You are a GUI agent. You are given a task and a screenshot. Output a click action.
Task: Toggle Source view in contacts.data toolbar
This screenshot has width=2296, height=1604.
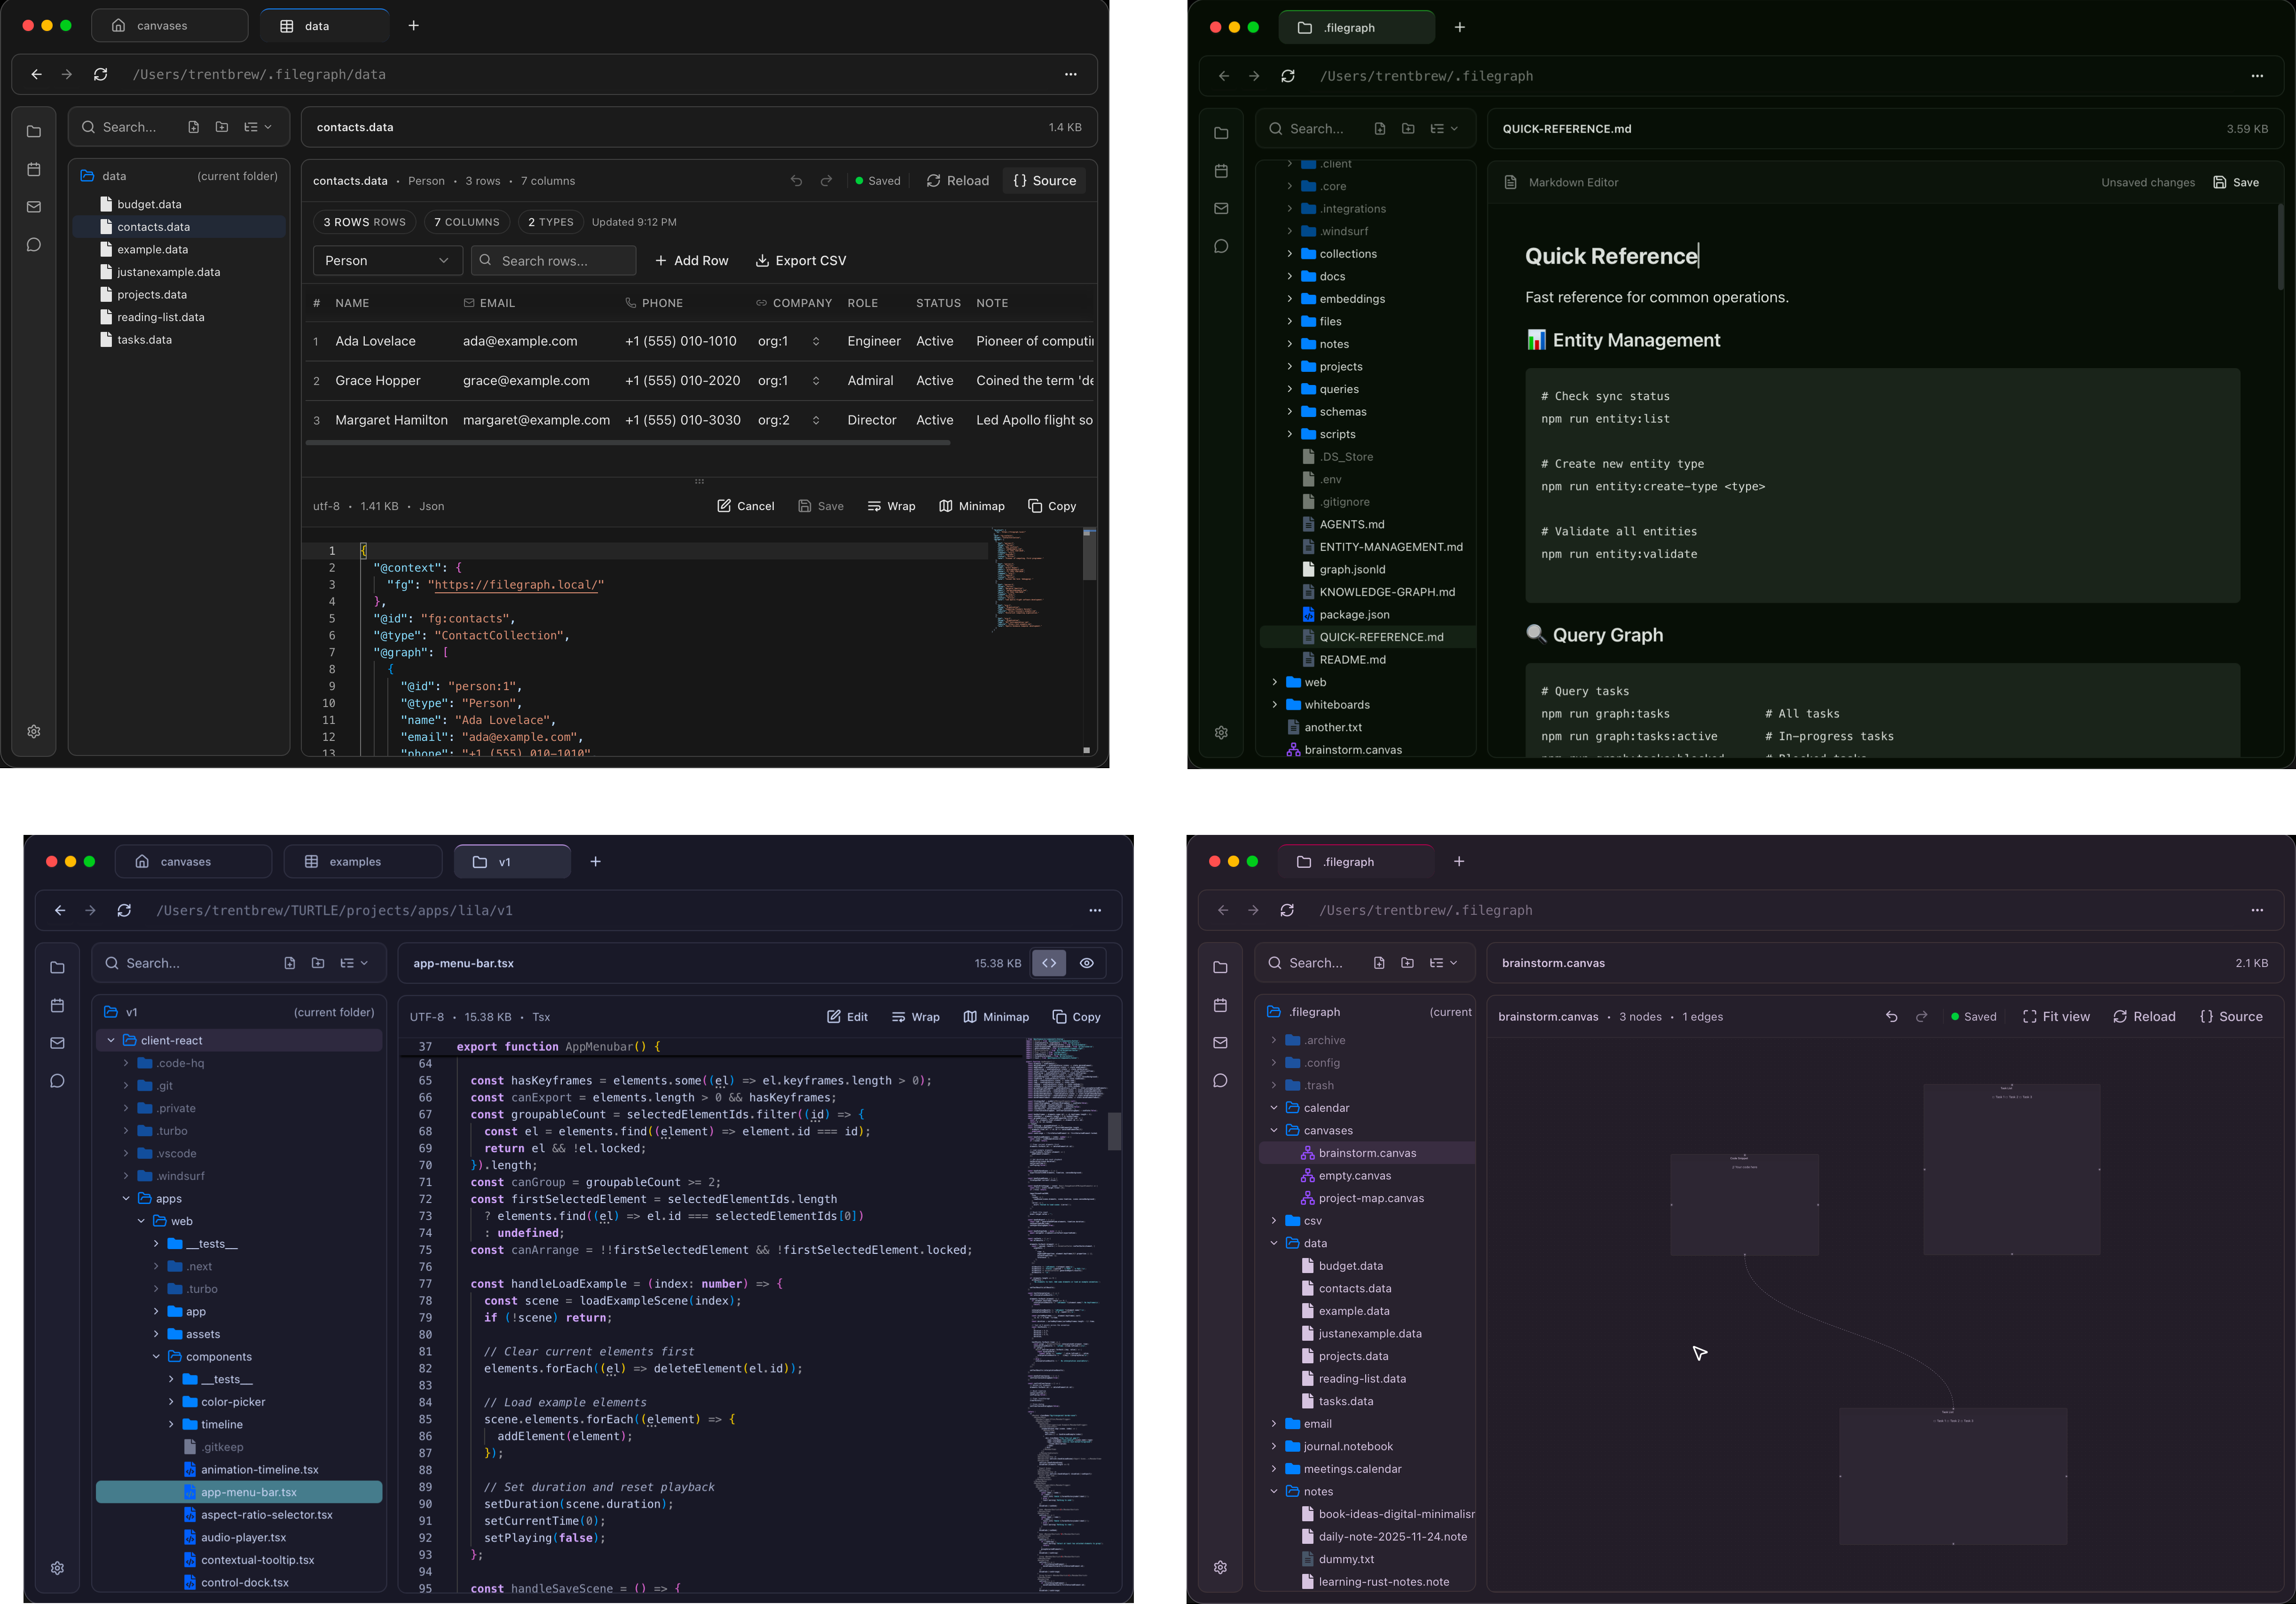[1044, 181]
